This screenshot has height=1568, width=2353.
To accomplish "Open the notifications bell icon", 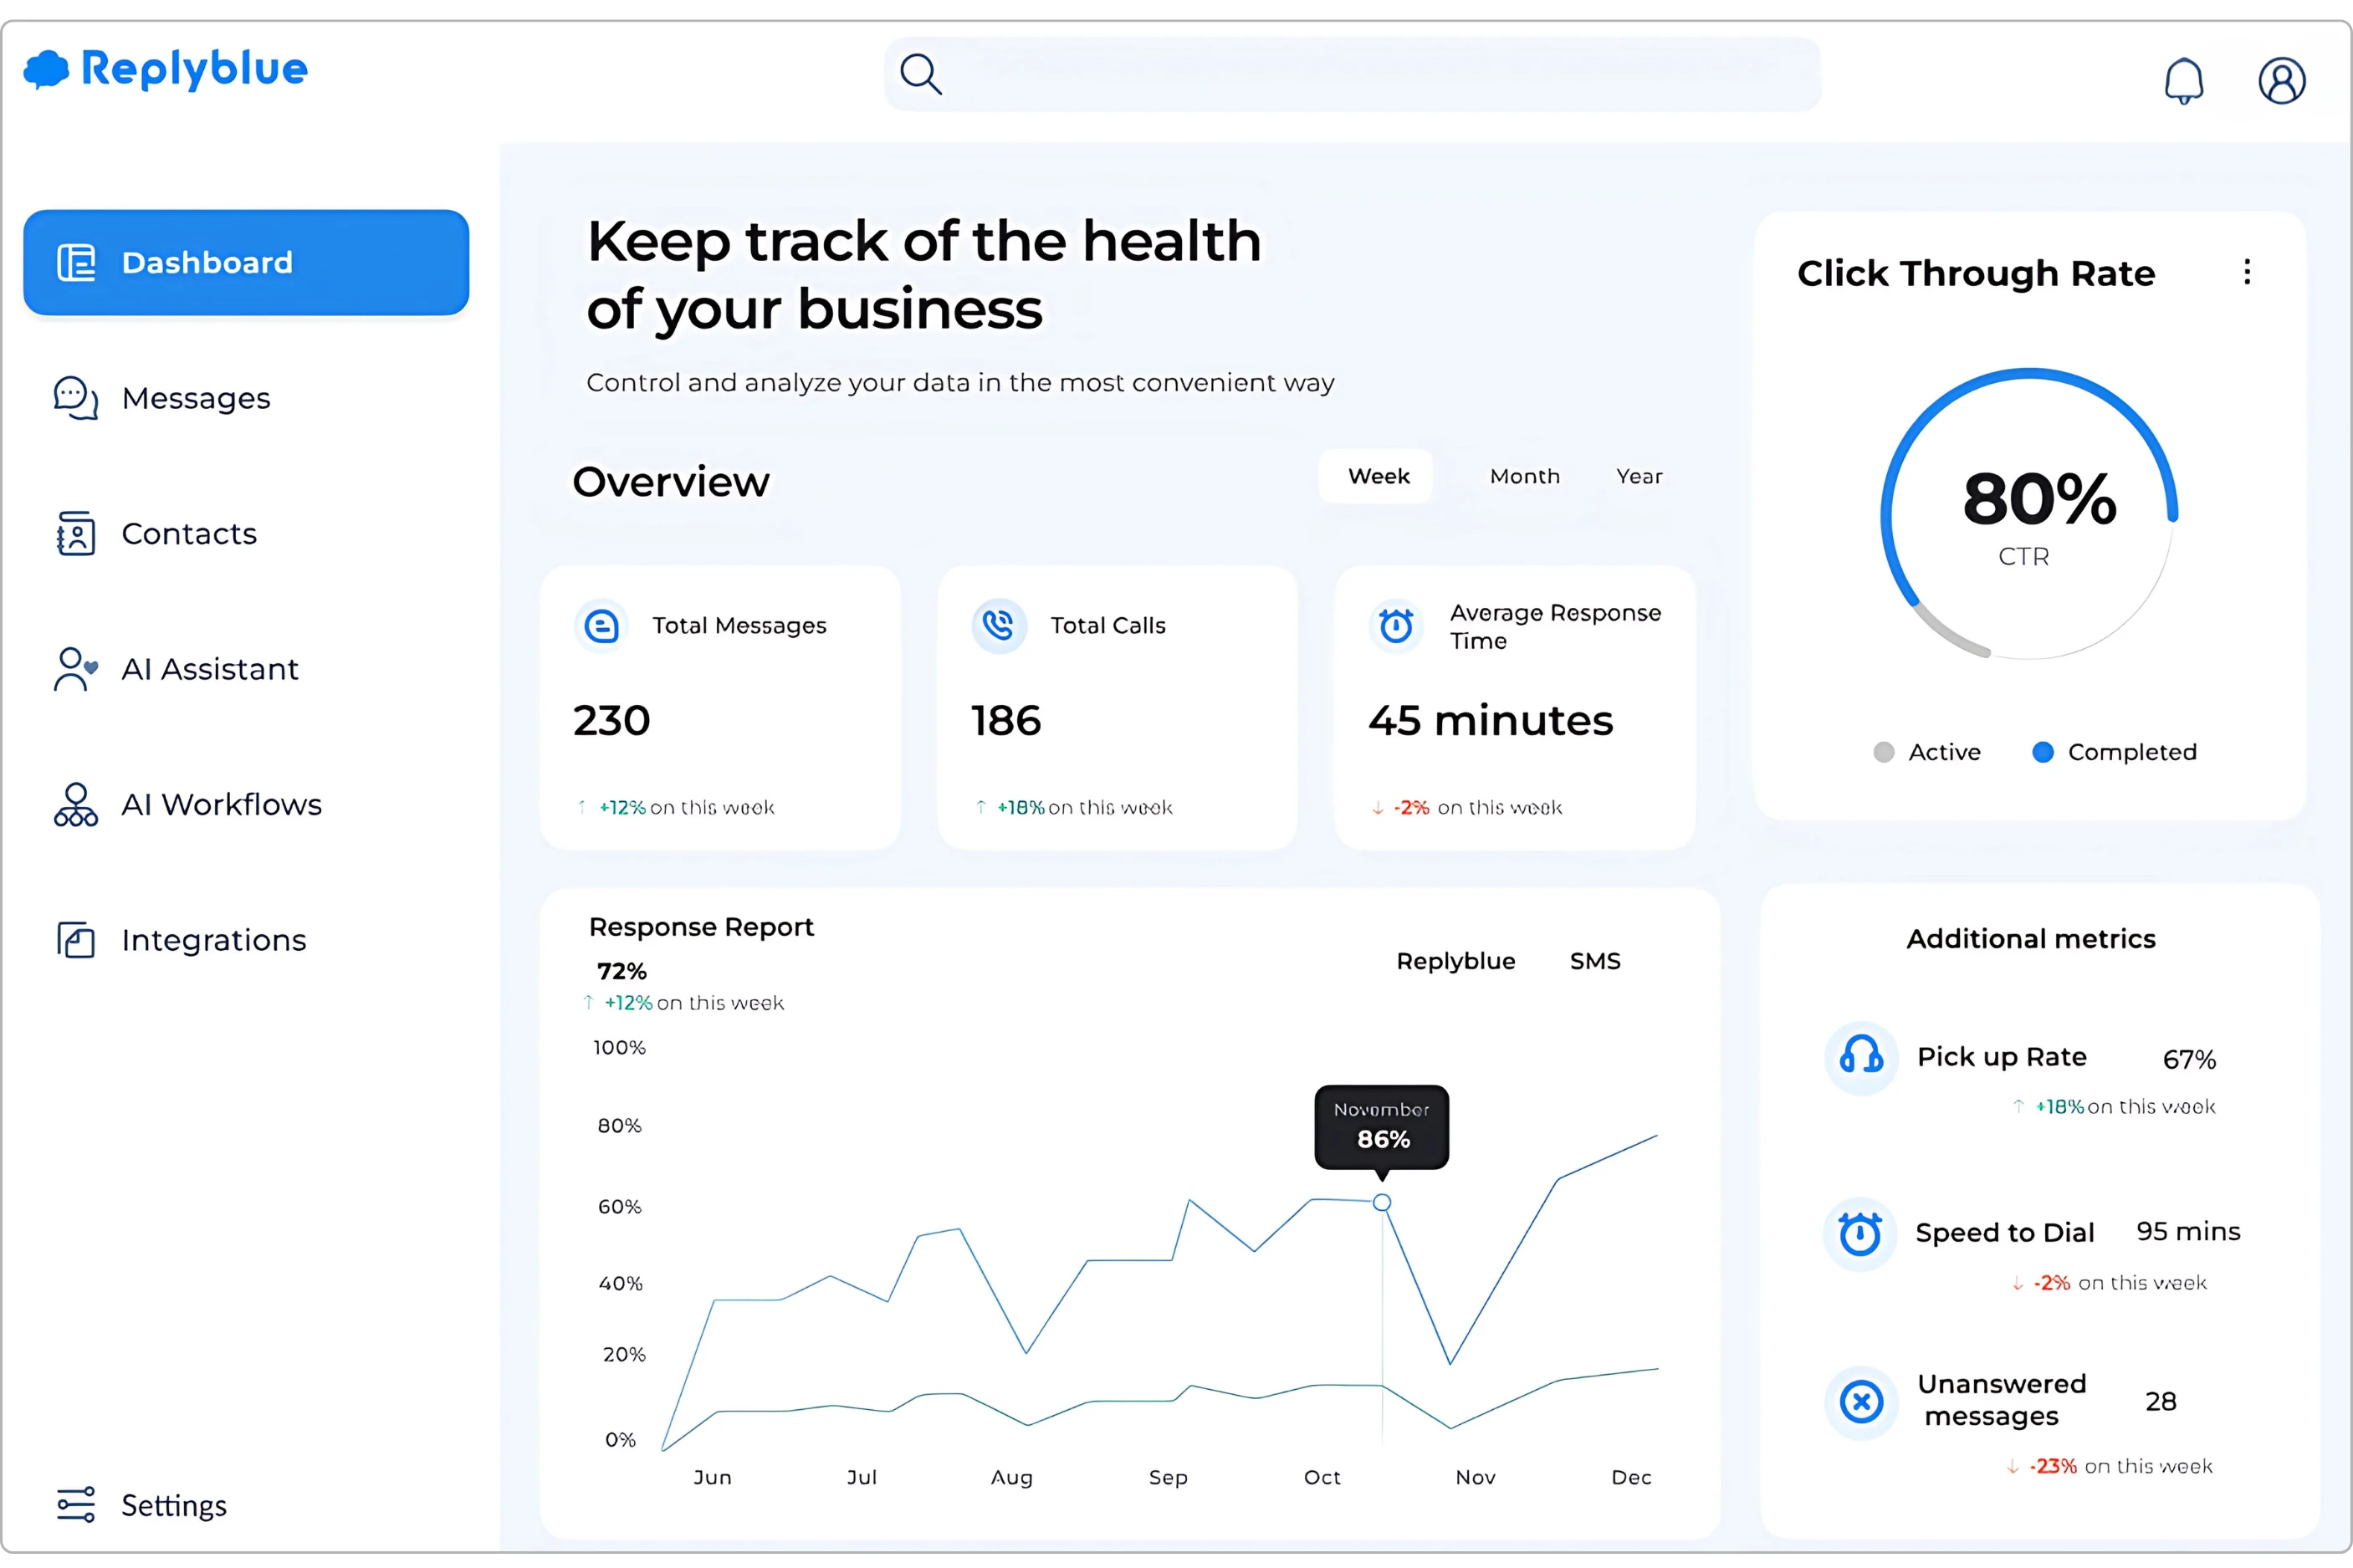I will click(x=2183, y=80).
